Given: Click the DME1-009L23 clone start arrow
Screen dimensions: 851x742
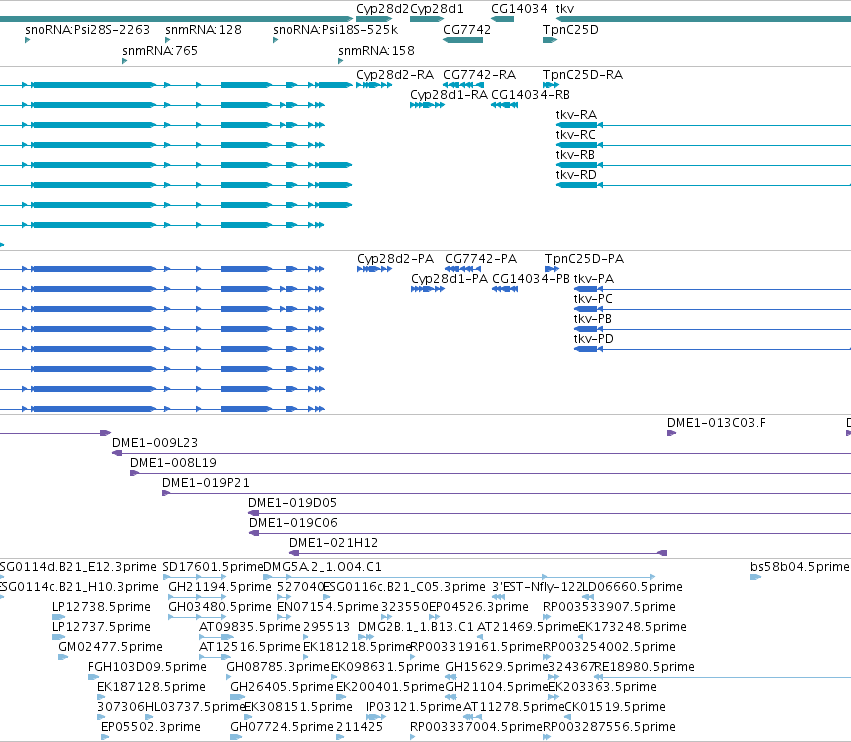Looking at the screenshot, I should 117,453.
